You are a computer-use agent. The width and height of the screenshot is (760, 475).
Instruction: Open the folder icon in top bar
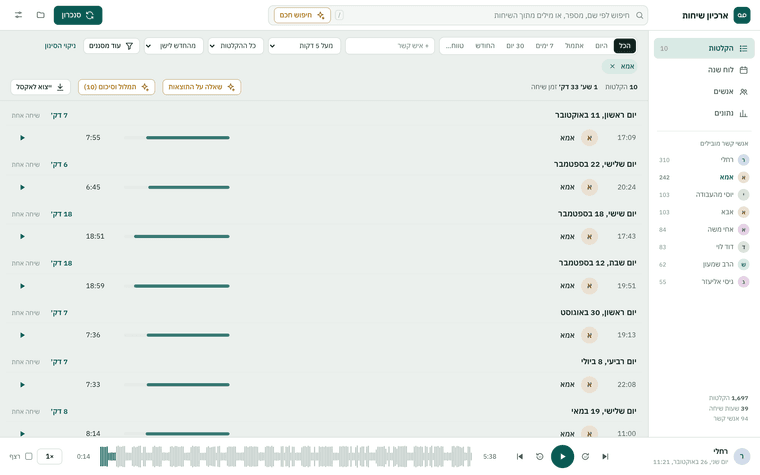pos(41,15)
